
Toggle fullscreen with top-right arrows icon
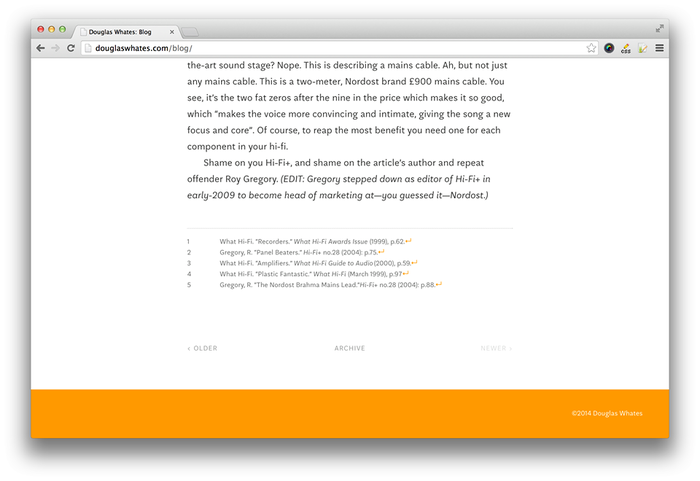tap(660, 29)
